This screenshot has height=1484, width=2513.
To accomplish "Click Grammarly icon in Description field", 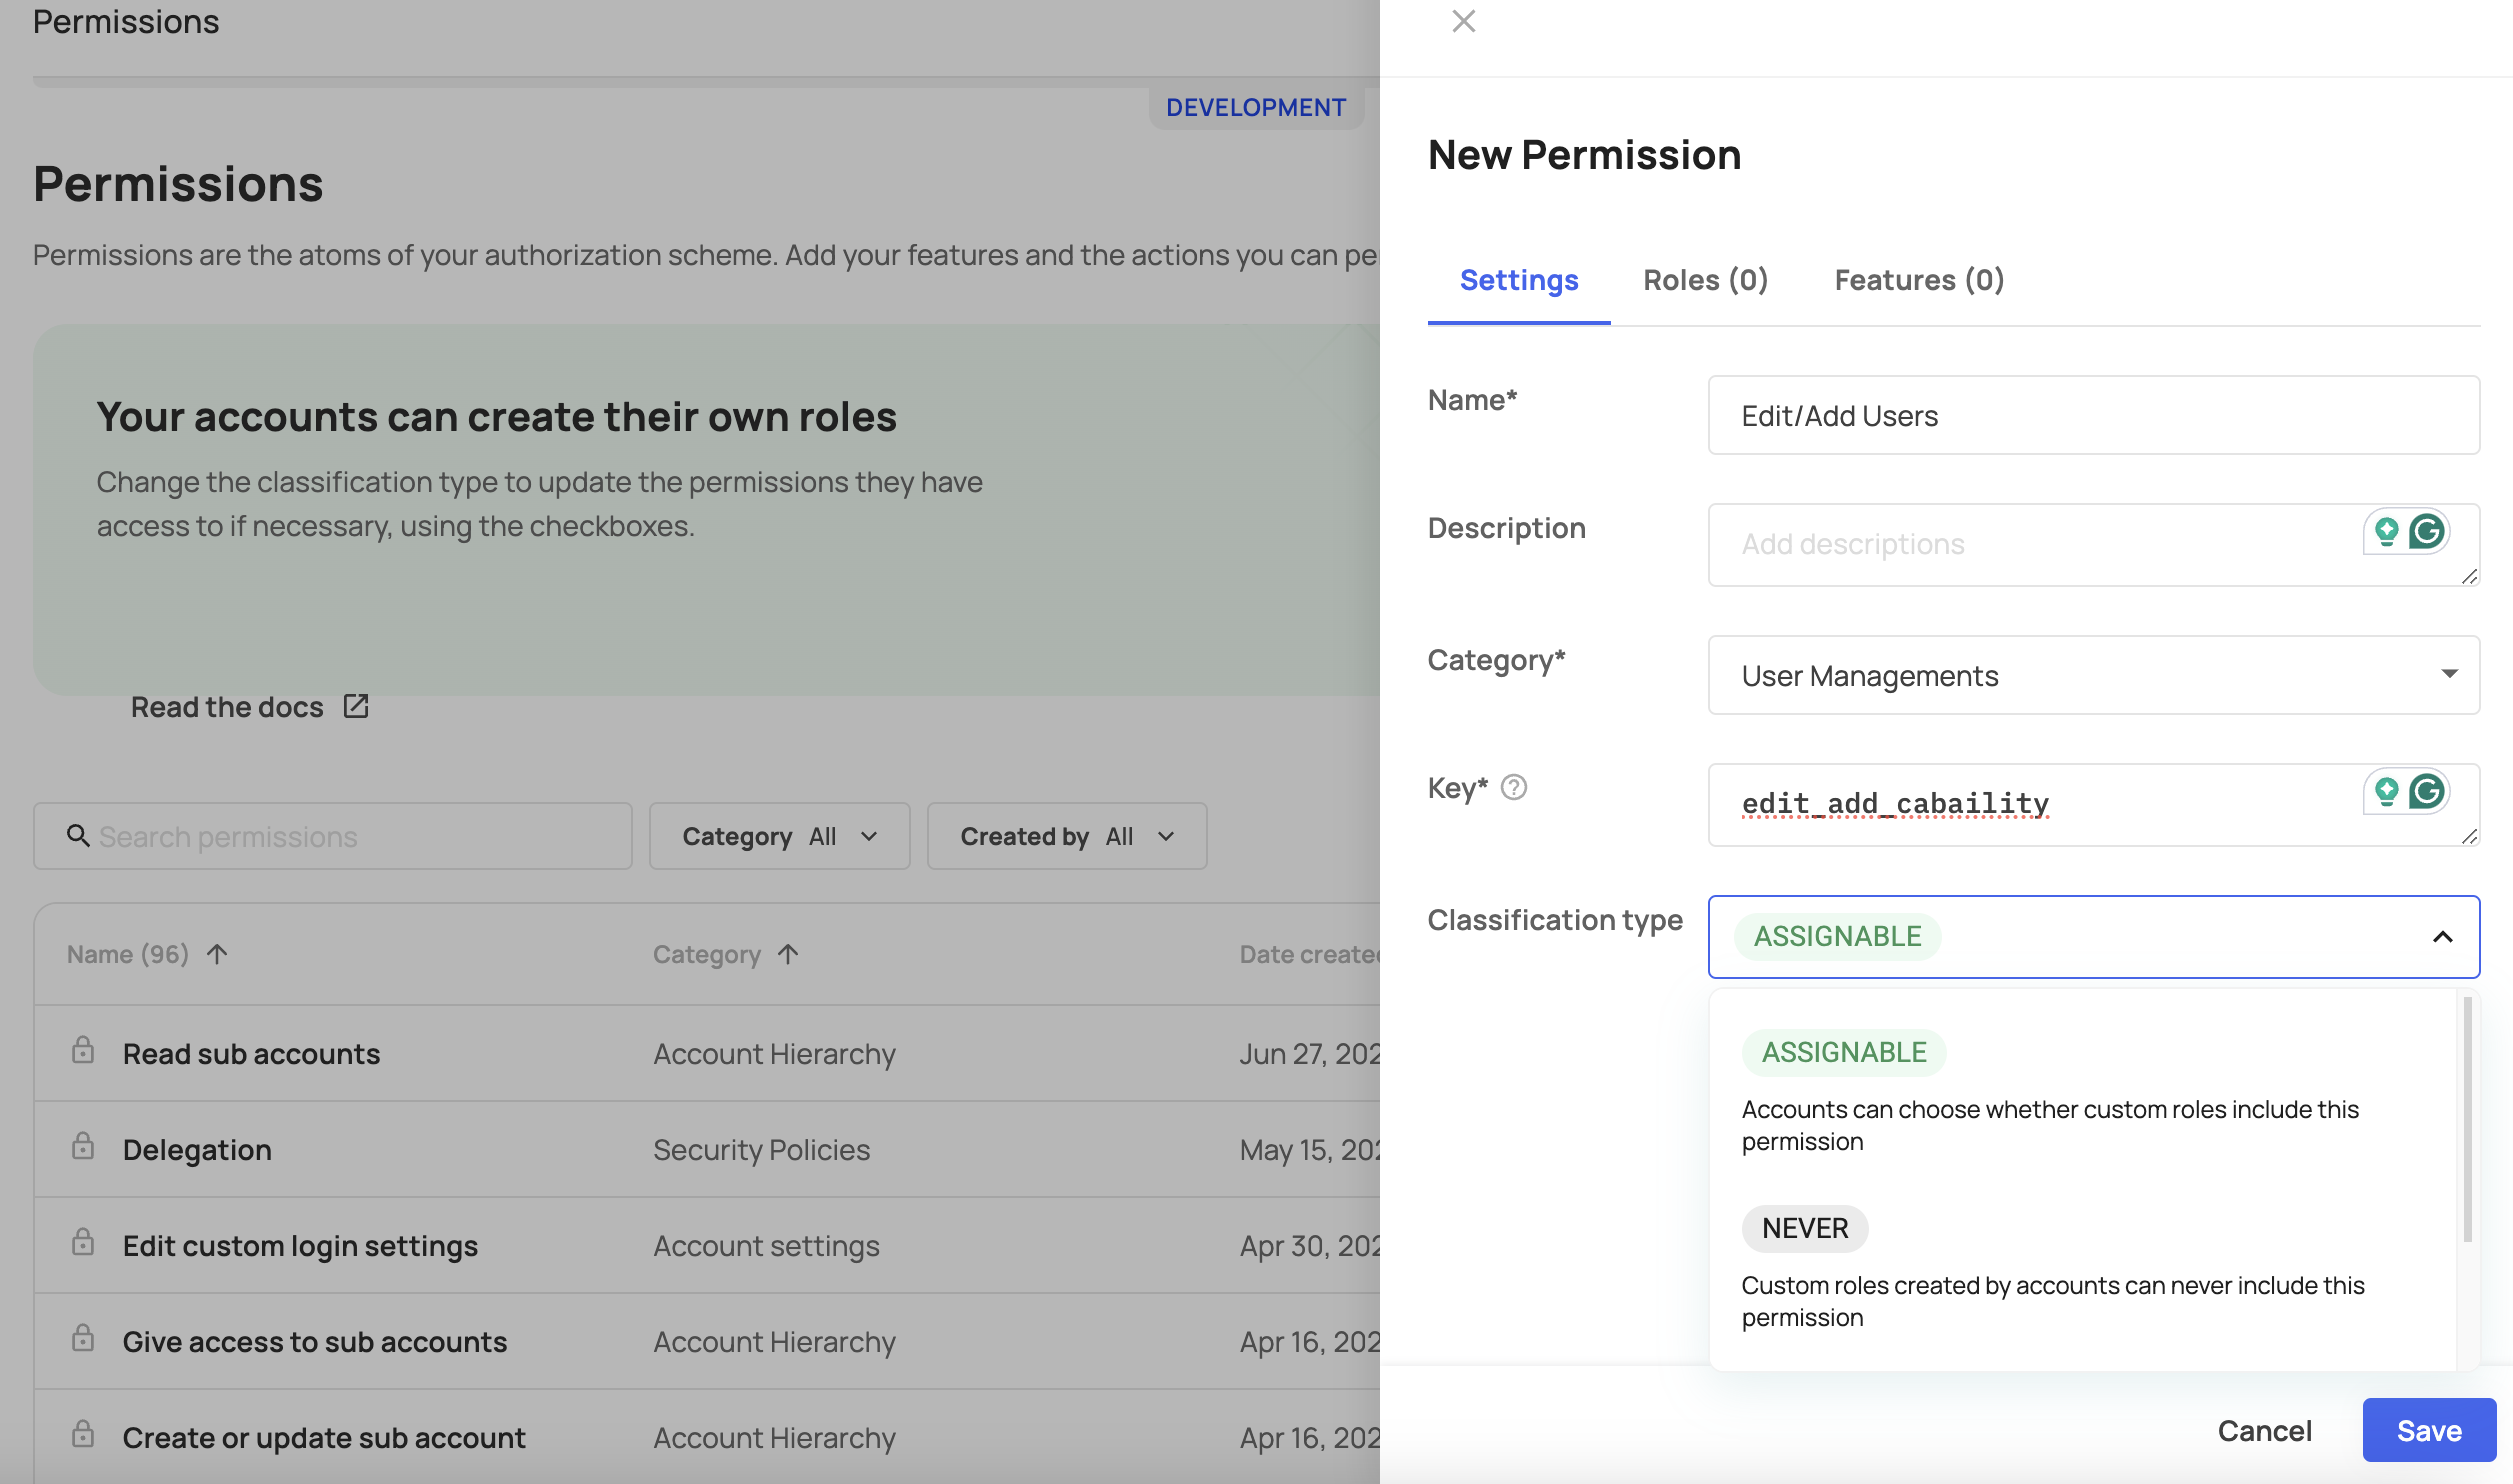I will pos(2426,532).
